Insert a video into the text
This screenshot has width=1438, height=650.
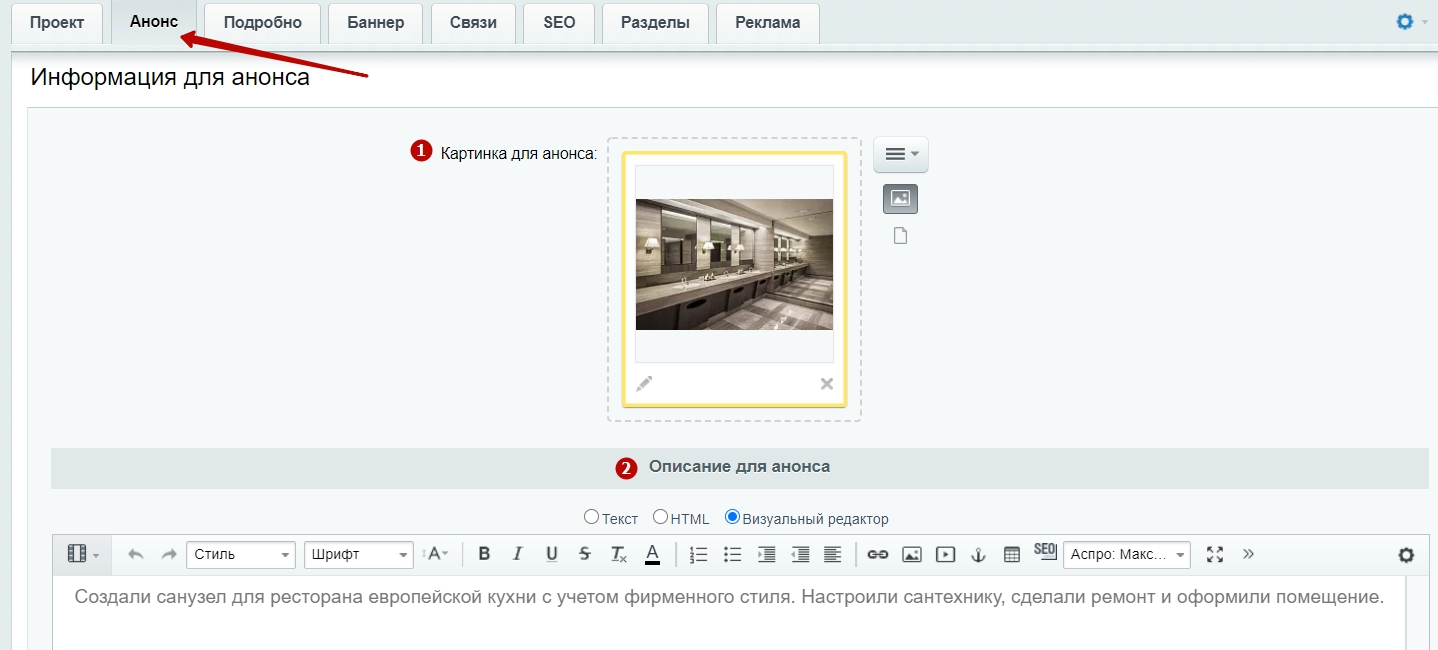tap(945, 554)
